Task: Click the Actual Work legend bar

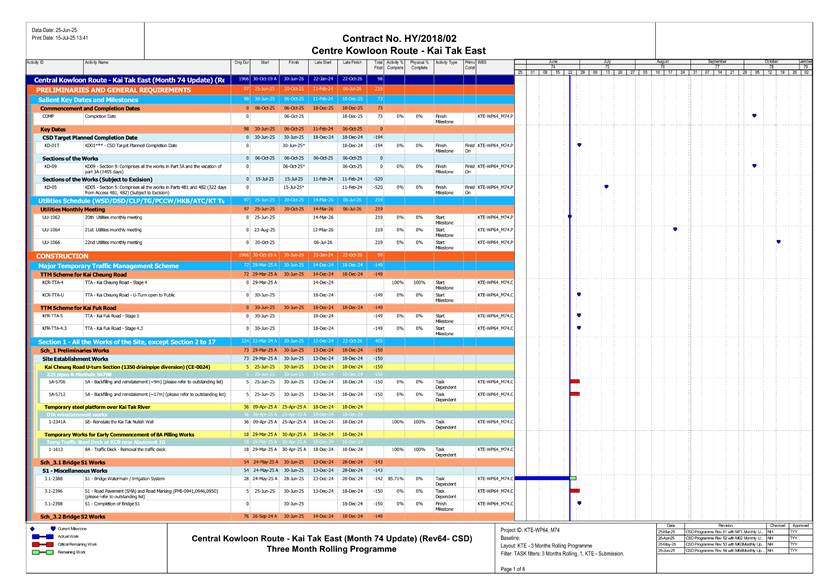Action: pyautogui.click(x=39, y=536)
